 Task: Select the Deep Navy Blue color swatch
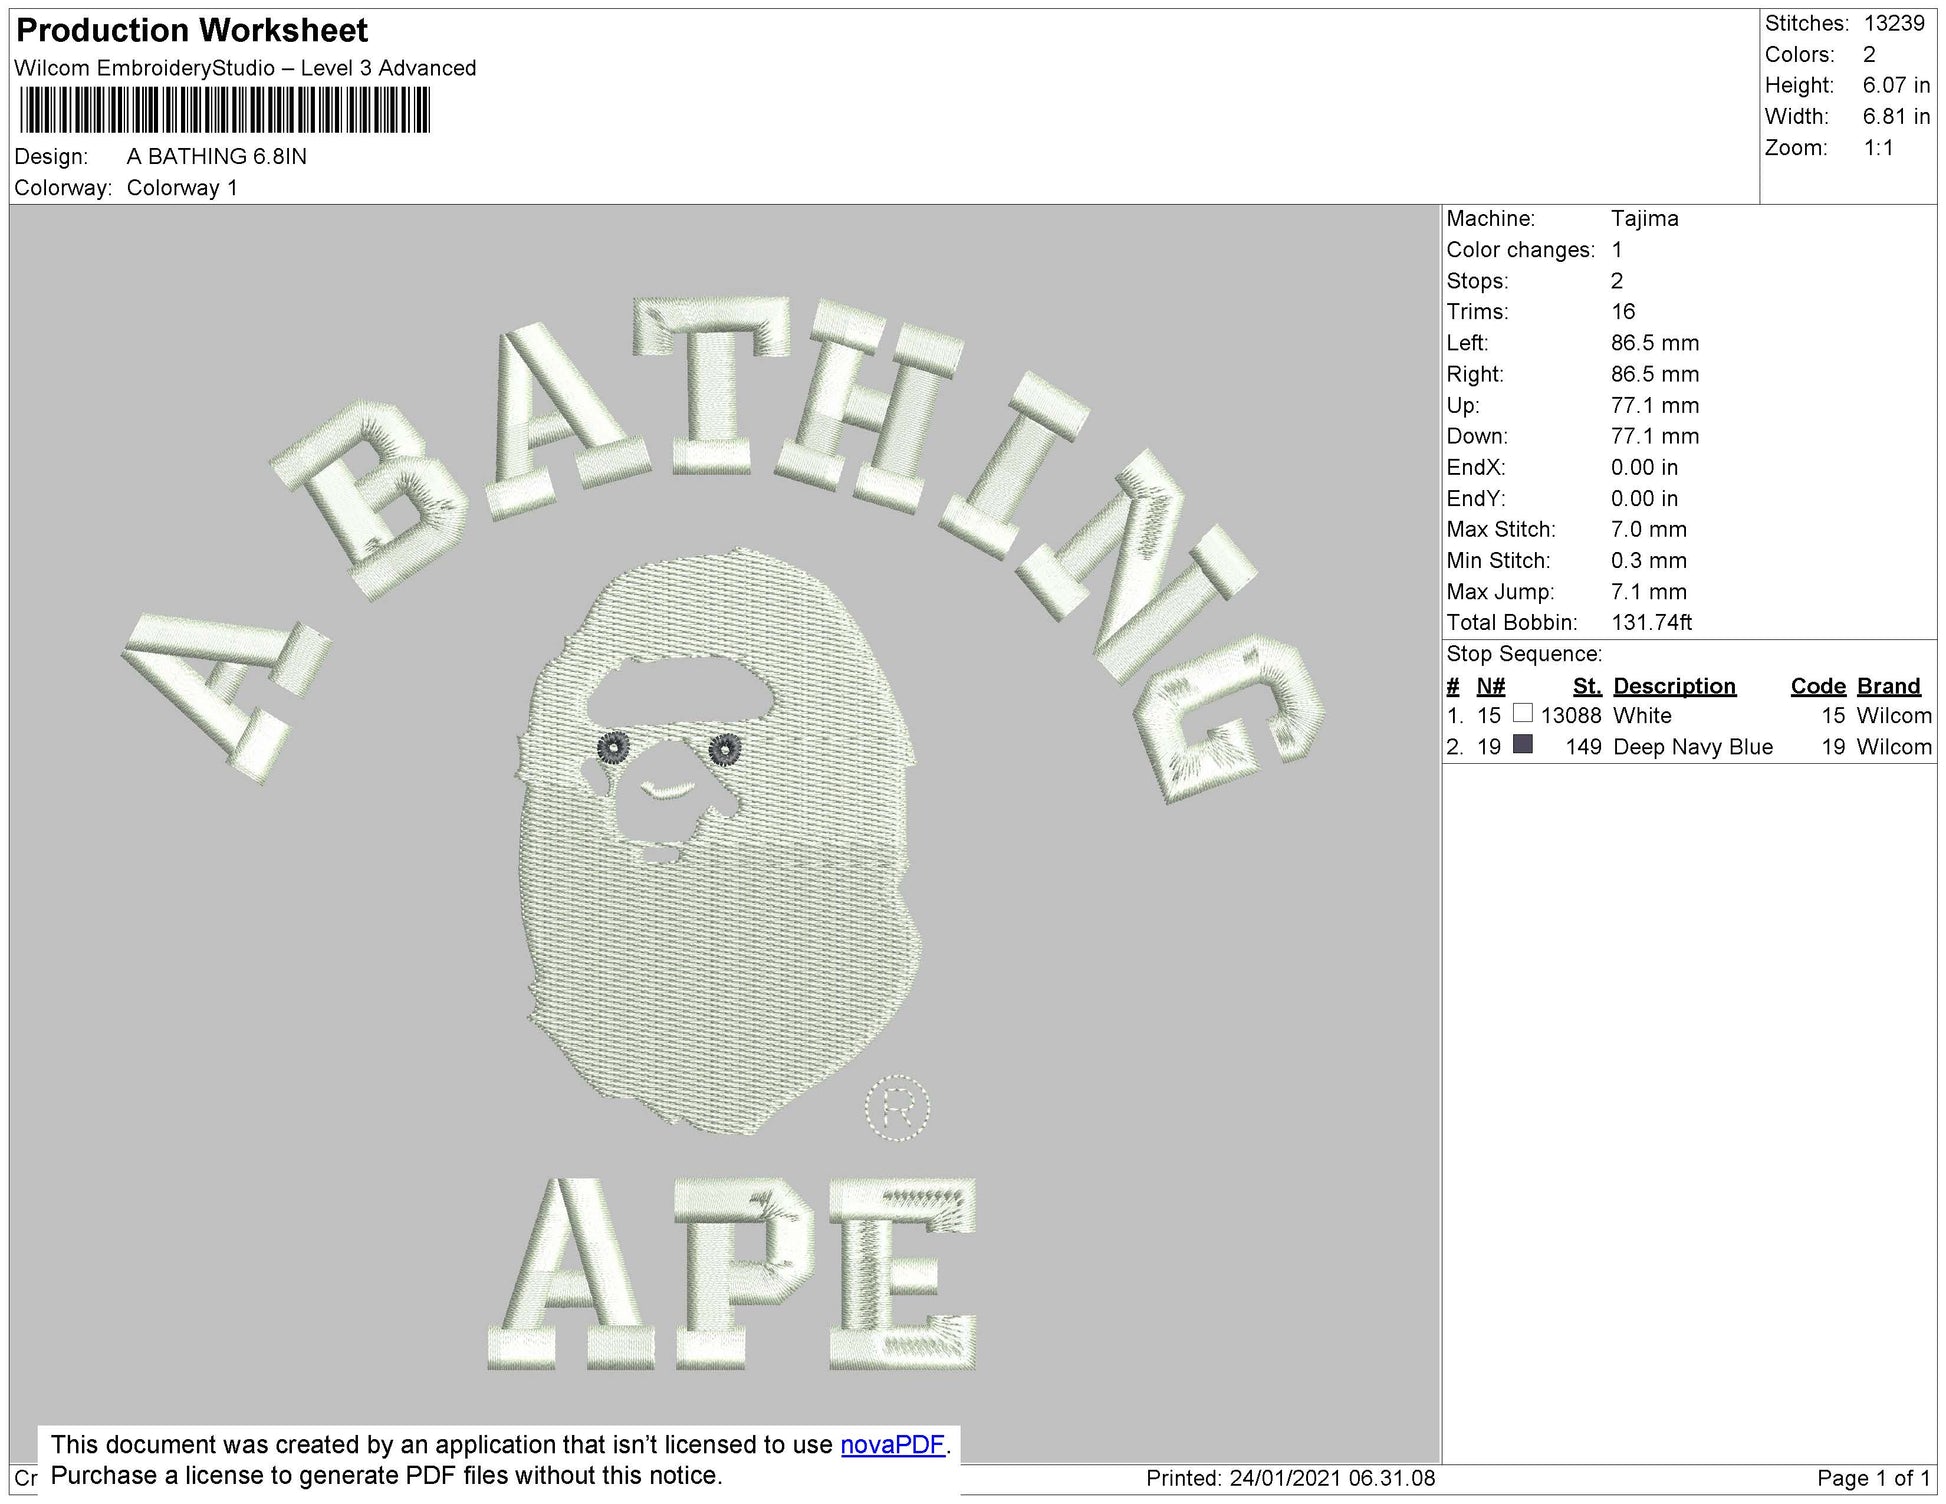coord(1522,744)
